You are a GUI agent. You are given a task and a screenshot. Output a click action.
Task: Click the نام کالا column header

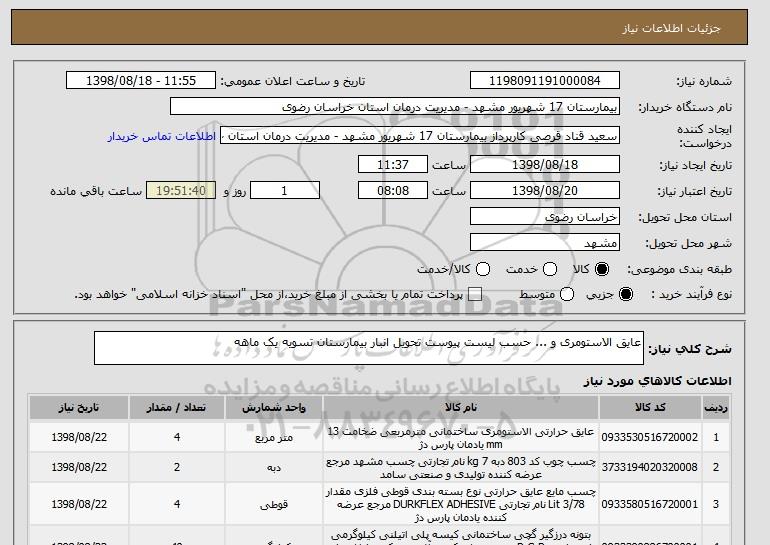(x=461, y=408)
